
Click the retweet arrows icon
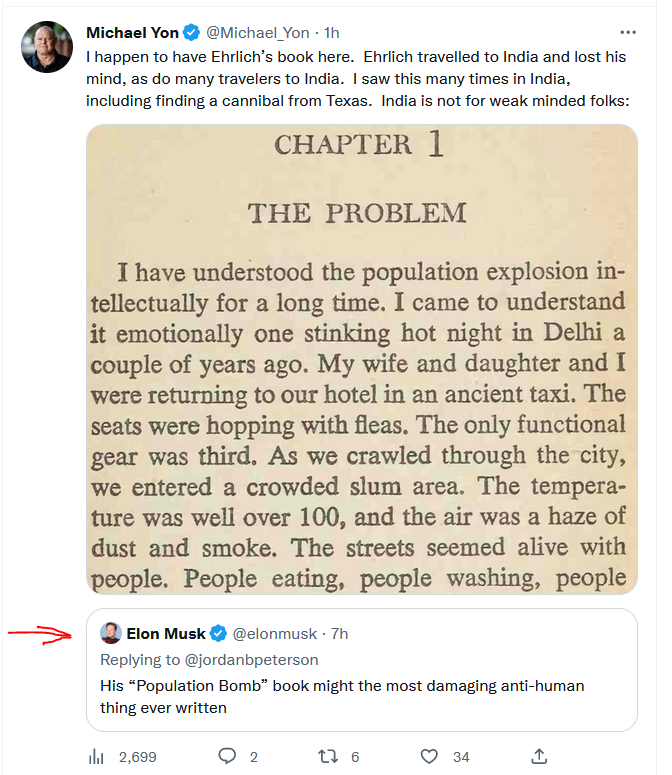click(x=327, y=756)
